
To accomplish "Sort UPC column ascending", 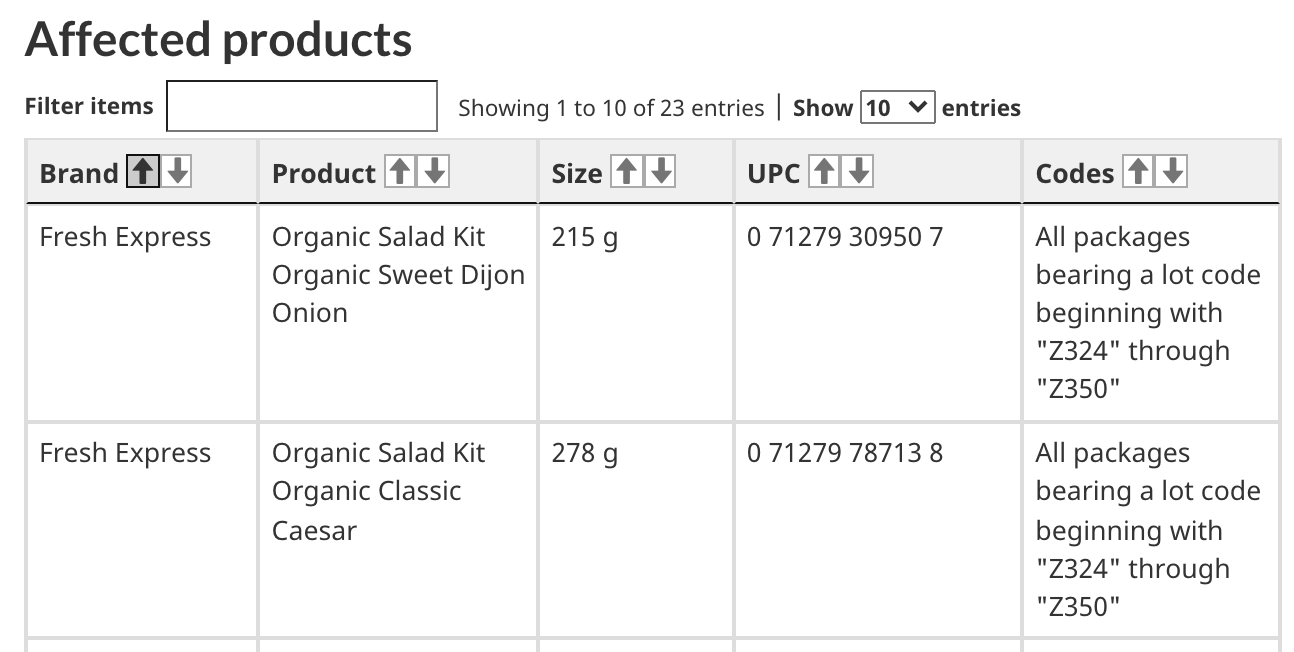I will [824, 172].
